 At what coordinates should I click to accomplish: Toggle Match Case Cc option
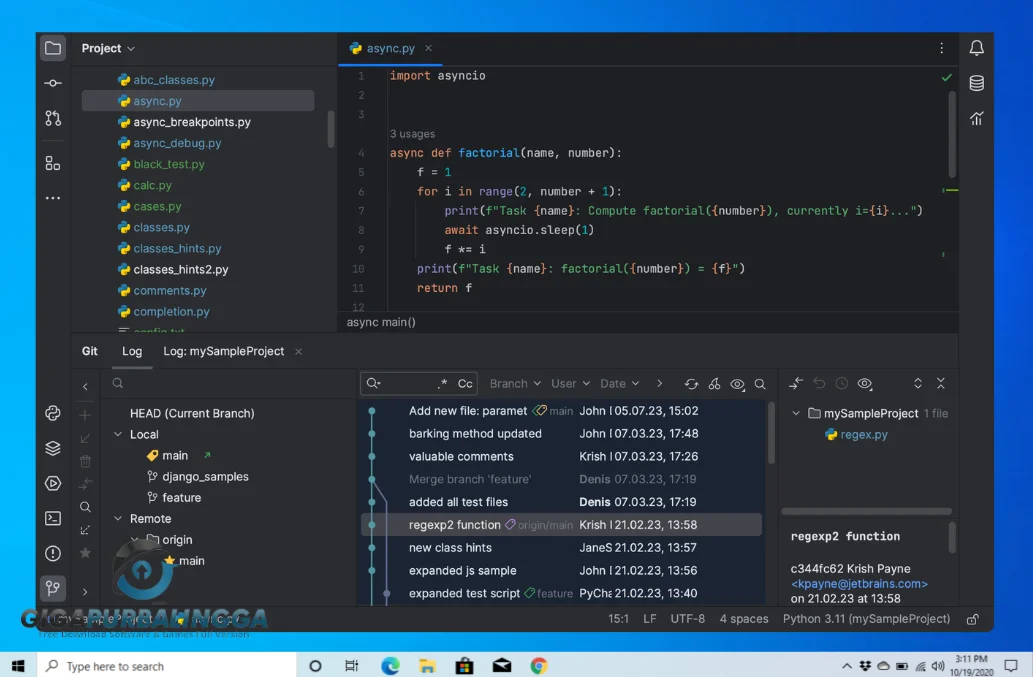[x=465, y=384]
